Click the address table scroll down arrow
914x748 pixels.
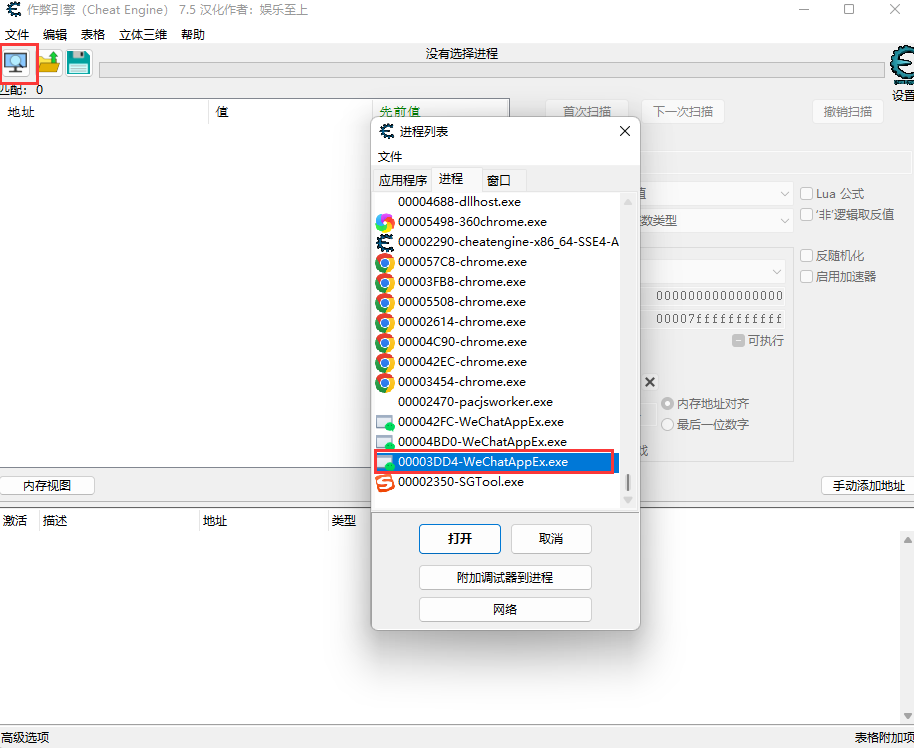coord(908,716)
